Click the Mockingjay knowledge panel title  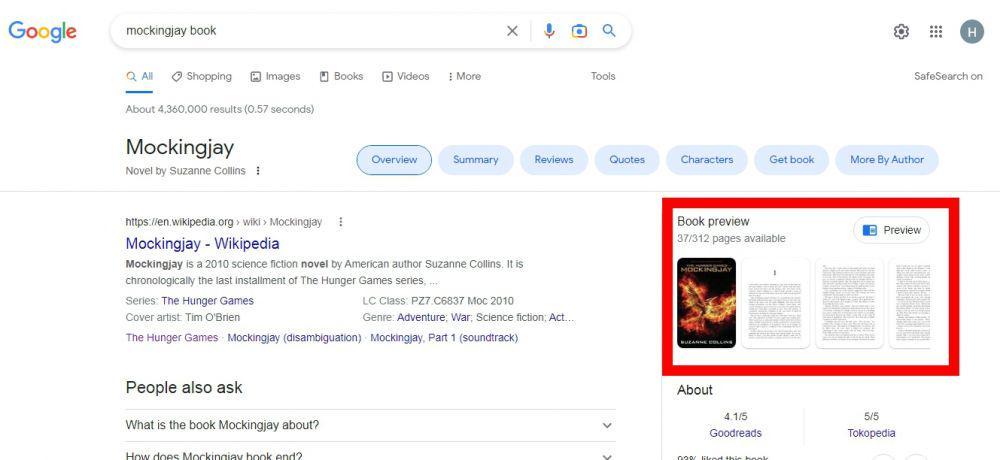(180, 147)
